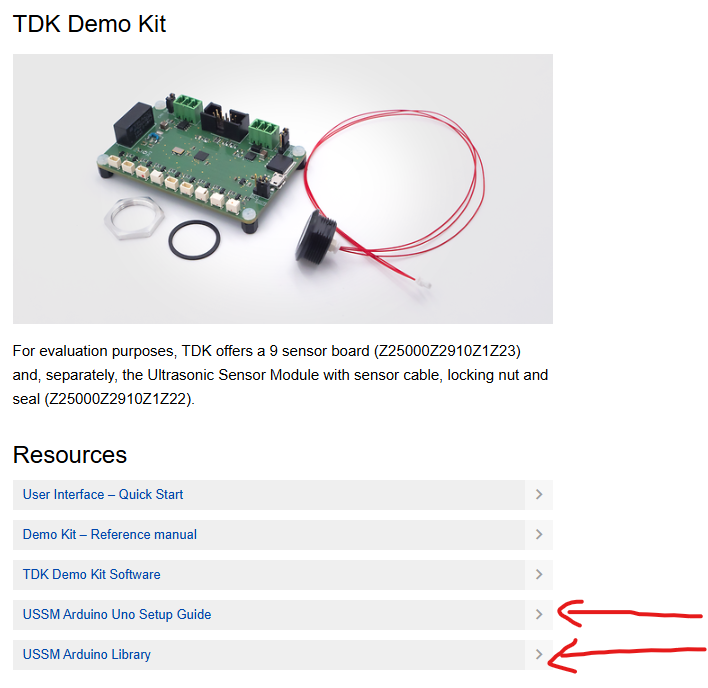Open USSM Arduino Uno Setup Guide link
The image size is (708, 688).
pyautogui.click(x=117, y=614)
